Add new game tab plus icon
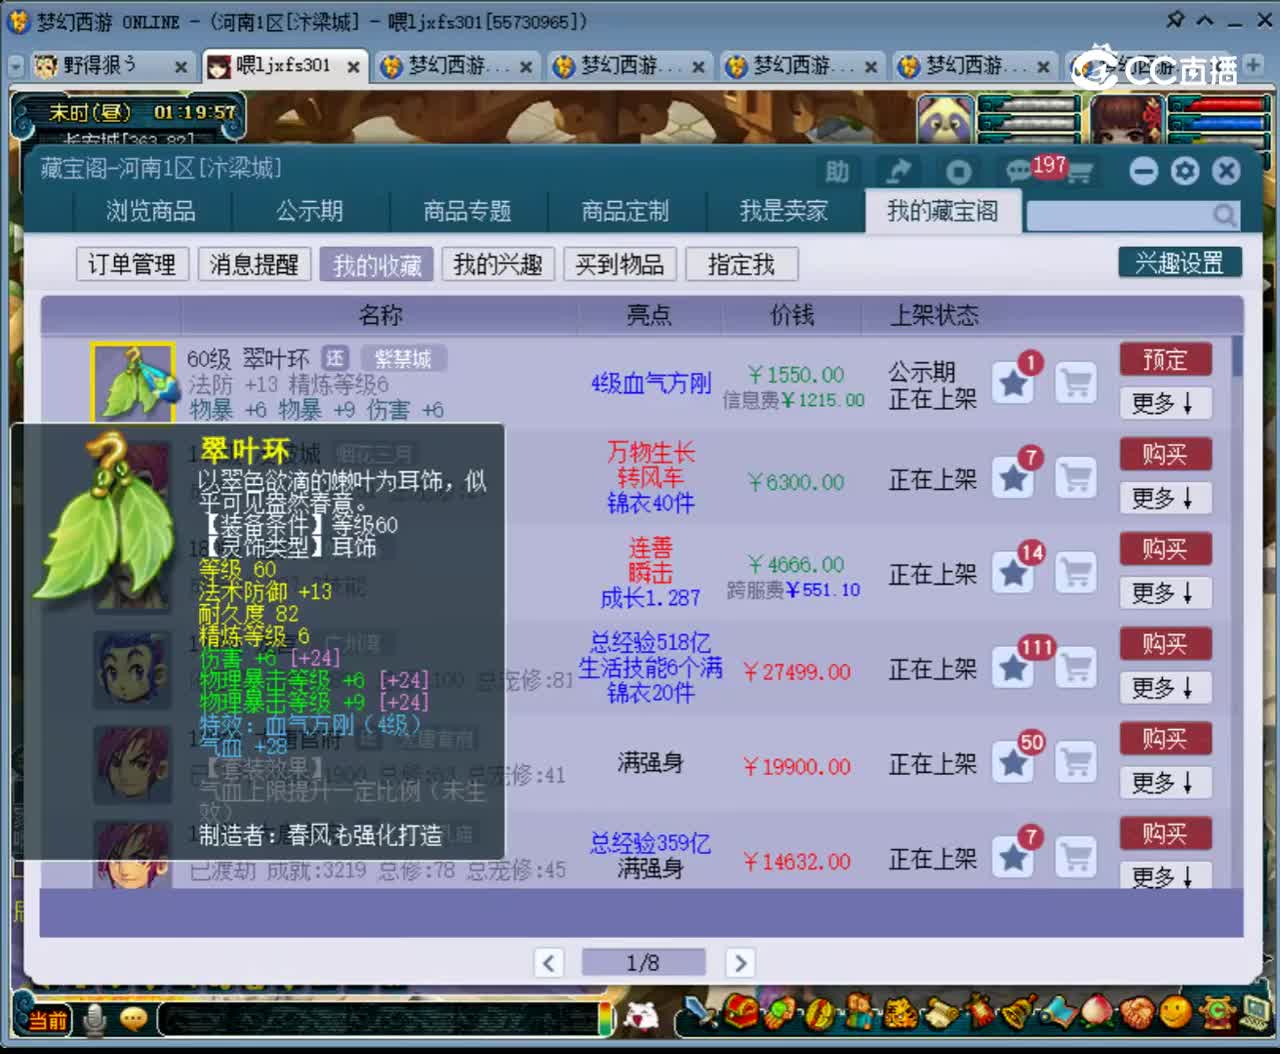The image size is (1280, 1054). point(1253,65)
